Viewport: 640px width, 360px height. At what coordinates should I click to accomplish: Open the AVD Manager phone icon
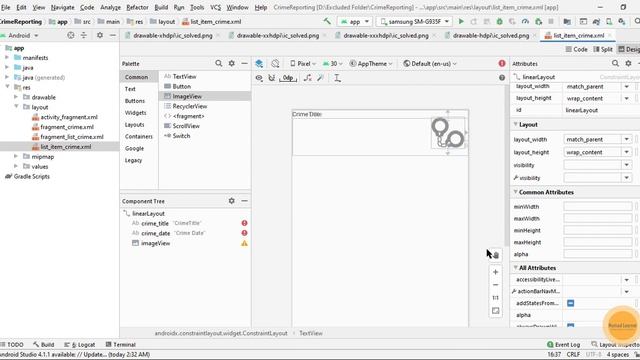point(609,22)
